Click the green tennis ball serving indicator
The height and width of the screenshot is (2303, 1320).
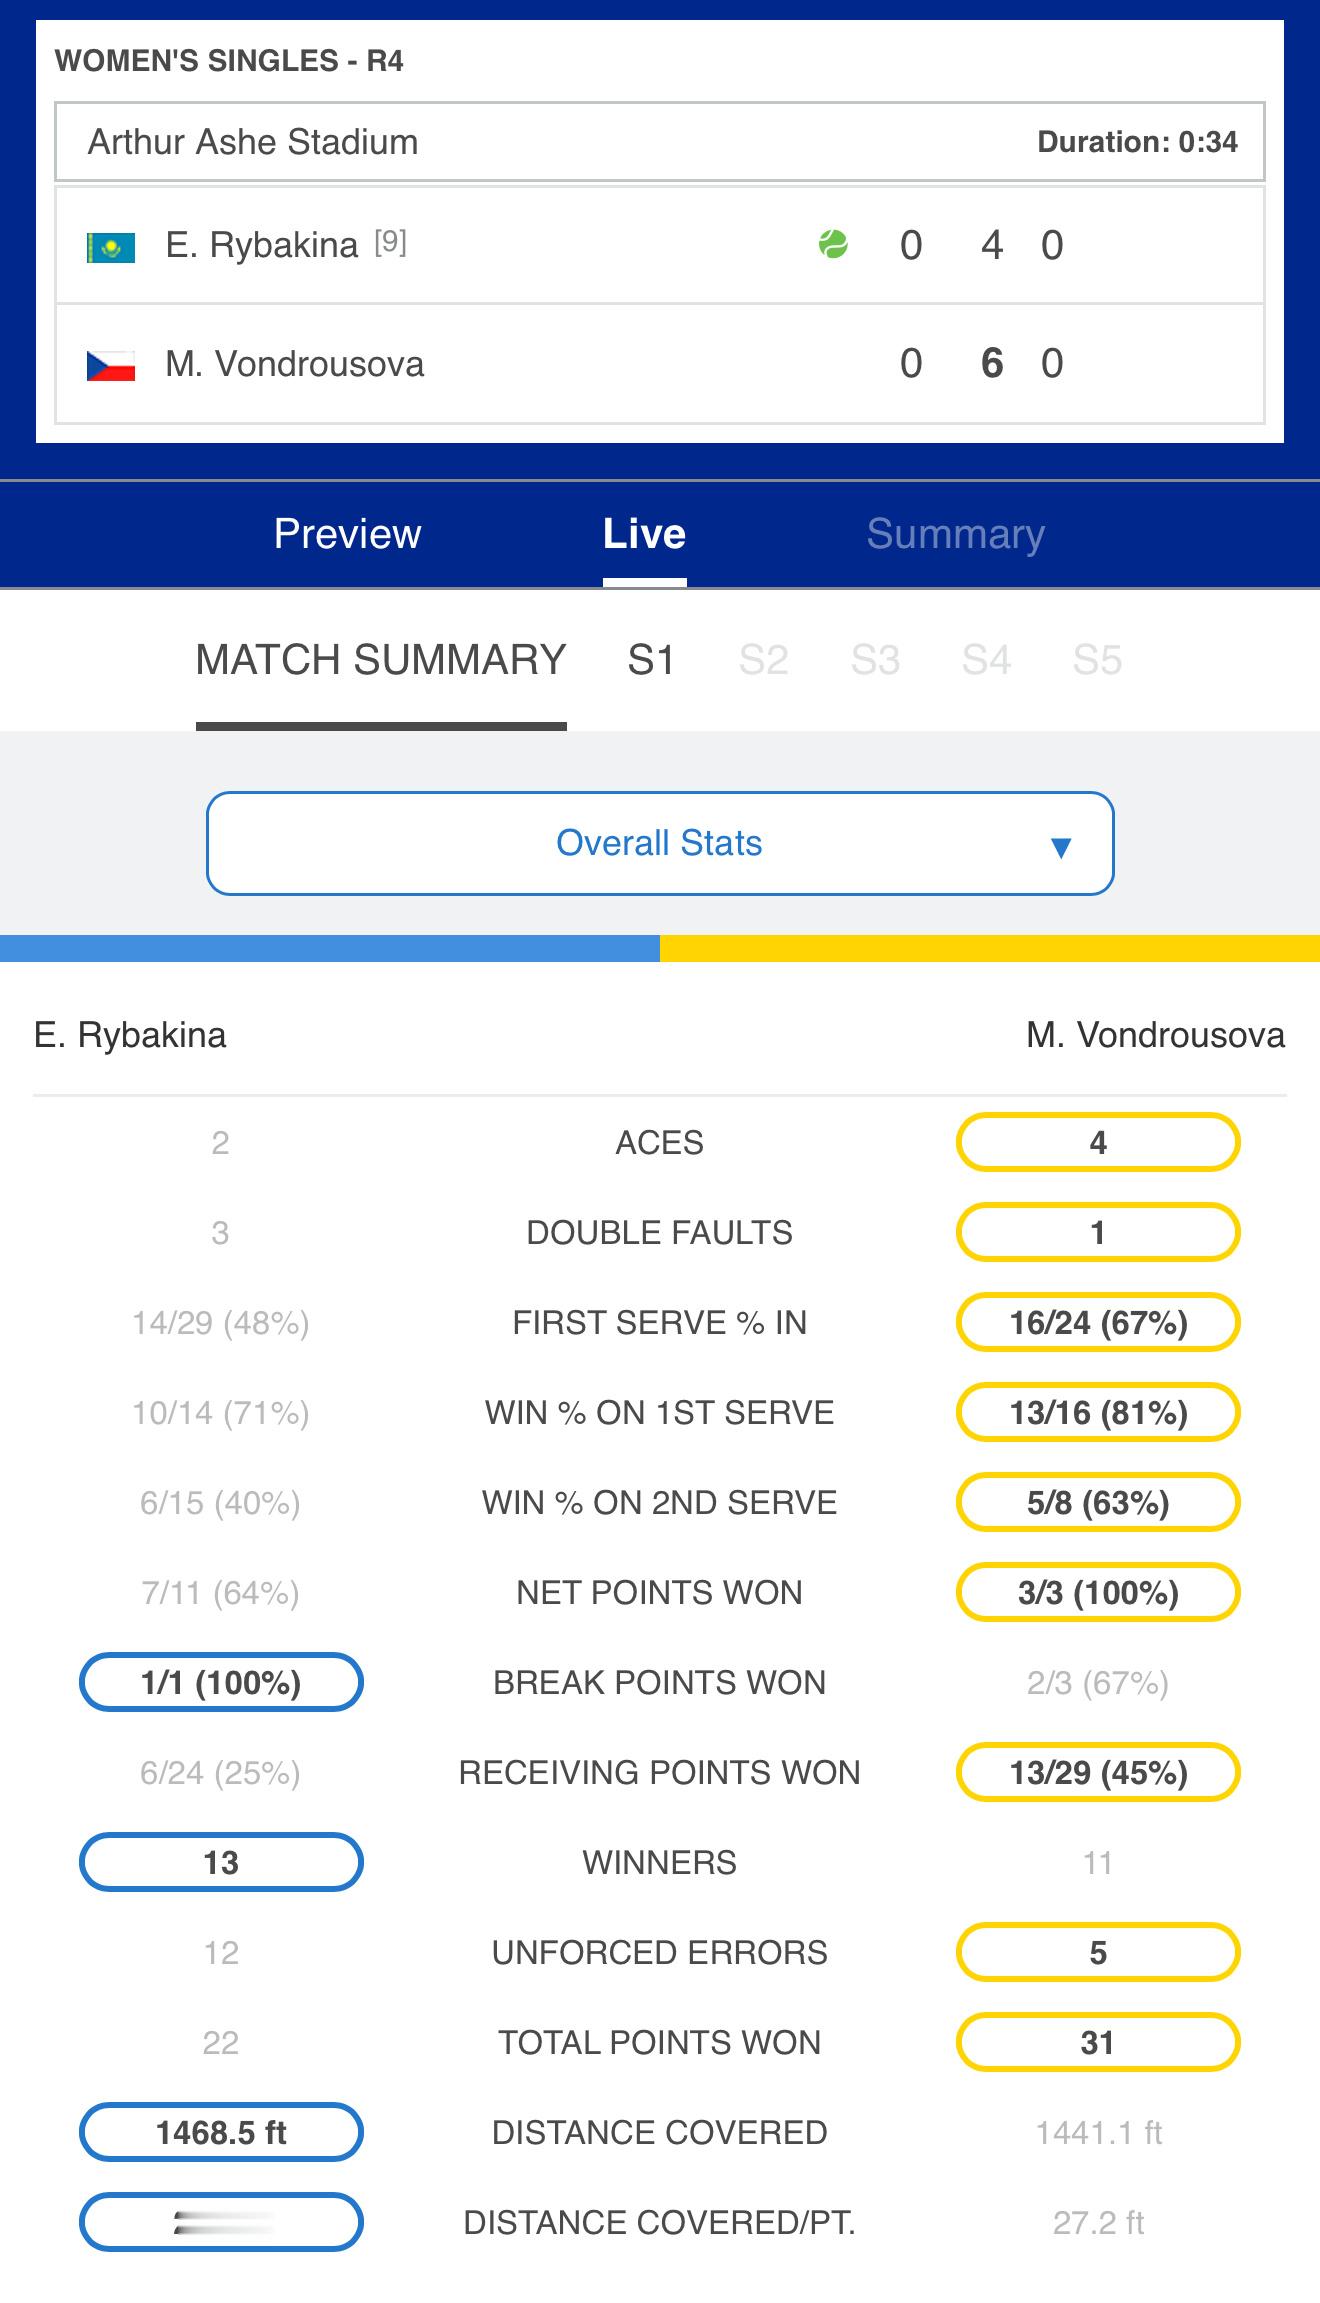833,244
